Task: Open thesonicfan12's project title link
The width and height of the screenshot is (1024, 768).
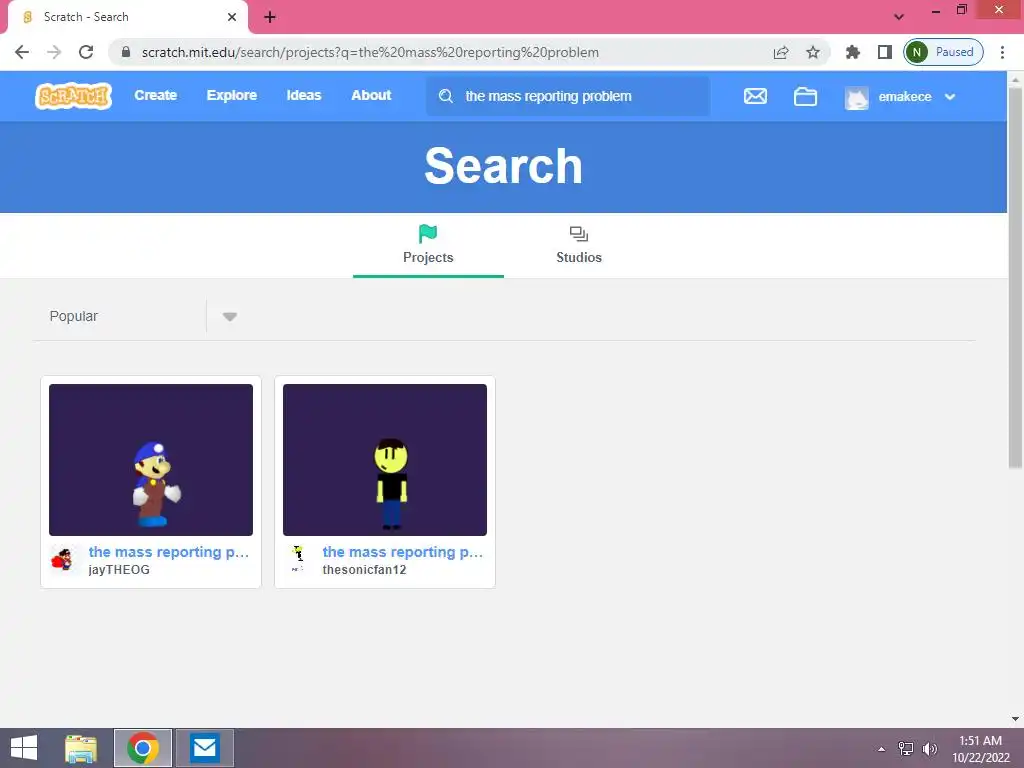Action: [x=402, y=552]
